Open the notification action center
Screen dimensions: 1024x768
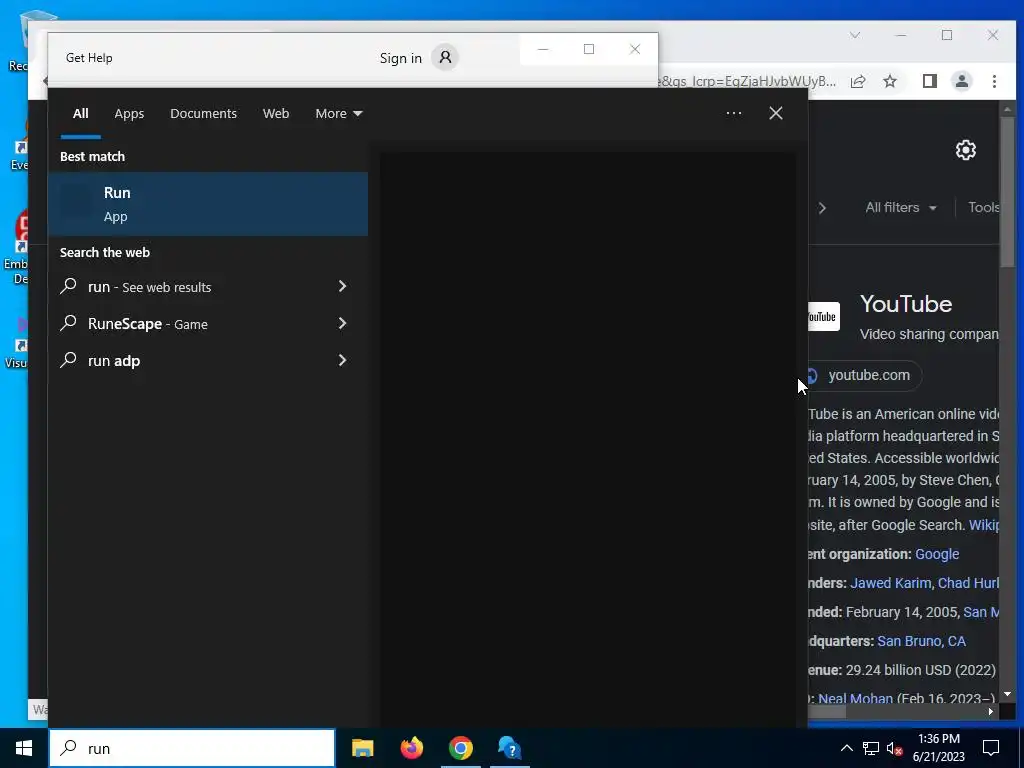tap(991, 748)
